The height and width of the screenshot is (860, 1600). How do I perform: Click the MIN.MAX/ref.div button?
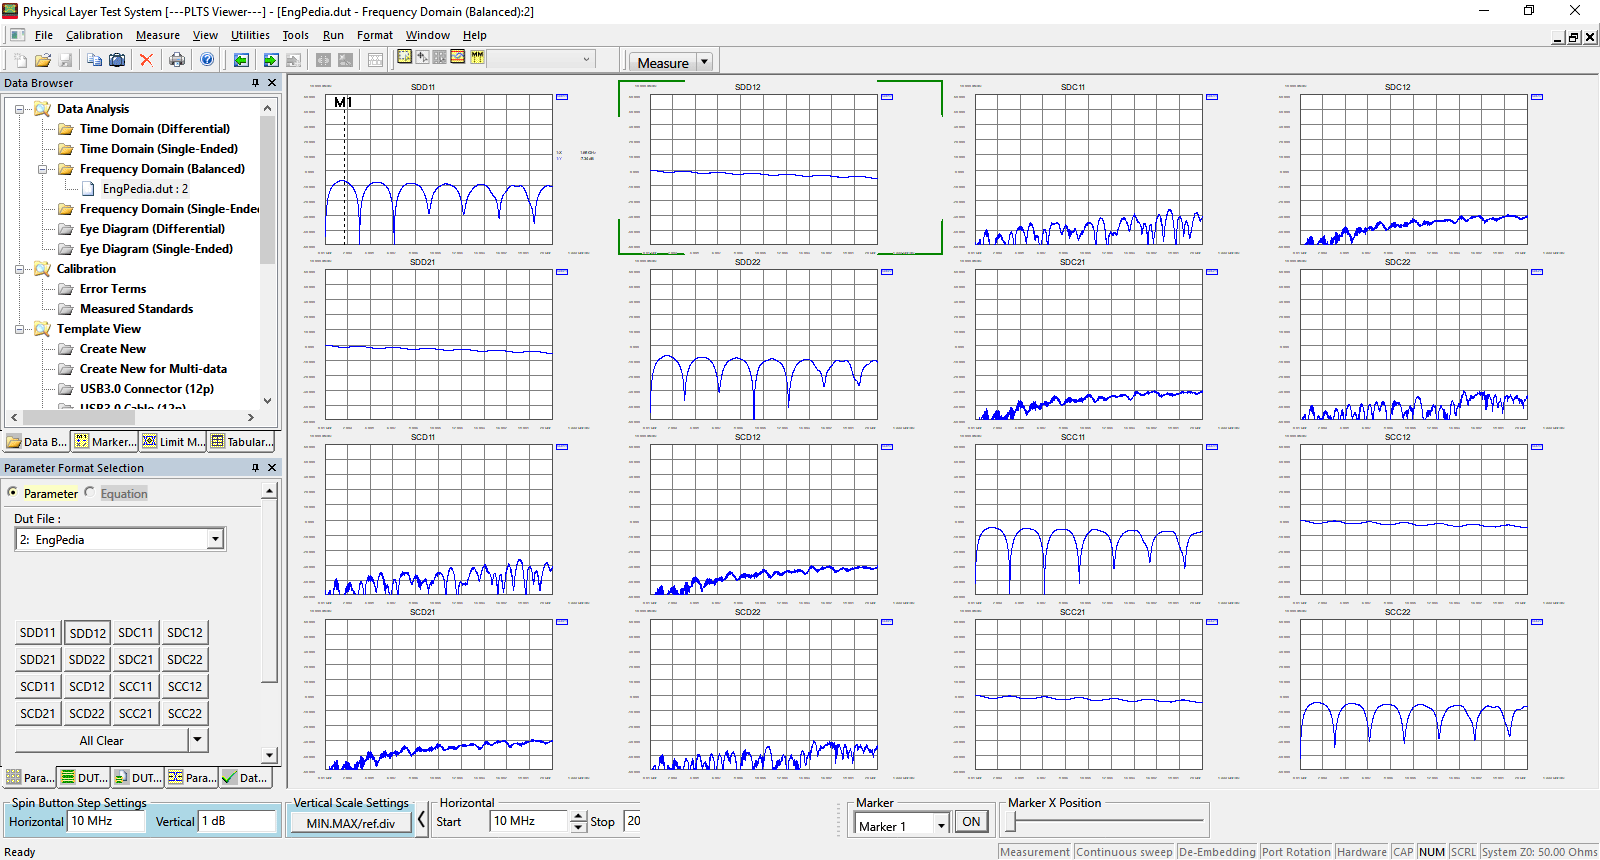click(x=350, y=823)
